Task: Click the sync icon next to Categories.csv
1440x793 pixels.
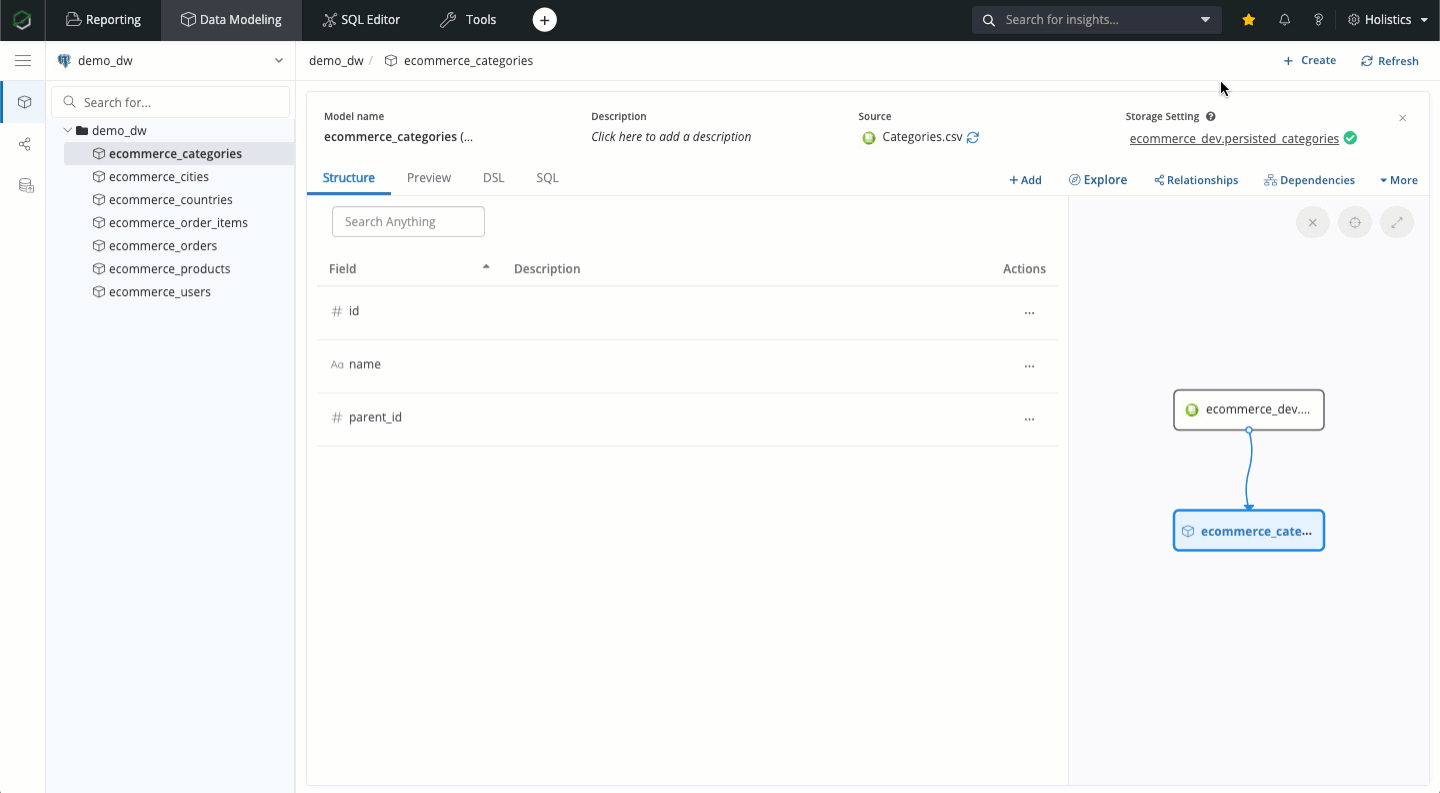Action: tap(973, 138)
